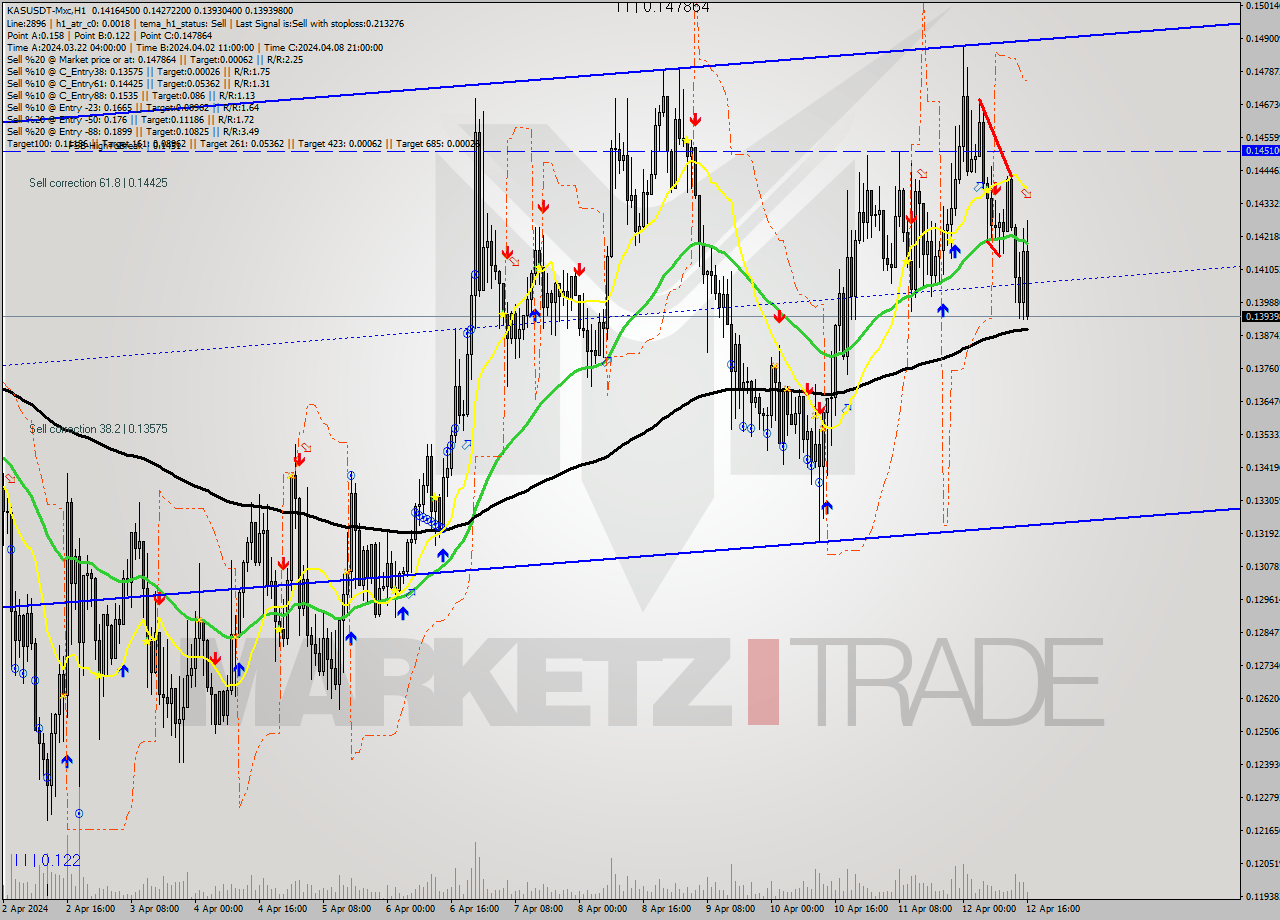Viewport: 1280px width, 920px height.
Task: Click the '11 Apr 08:00' date axis label
Action: click(924, 909)
